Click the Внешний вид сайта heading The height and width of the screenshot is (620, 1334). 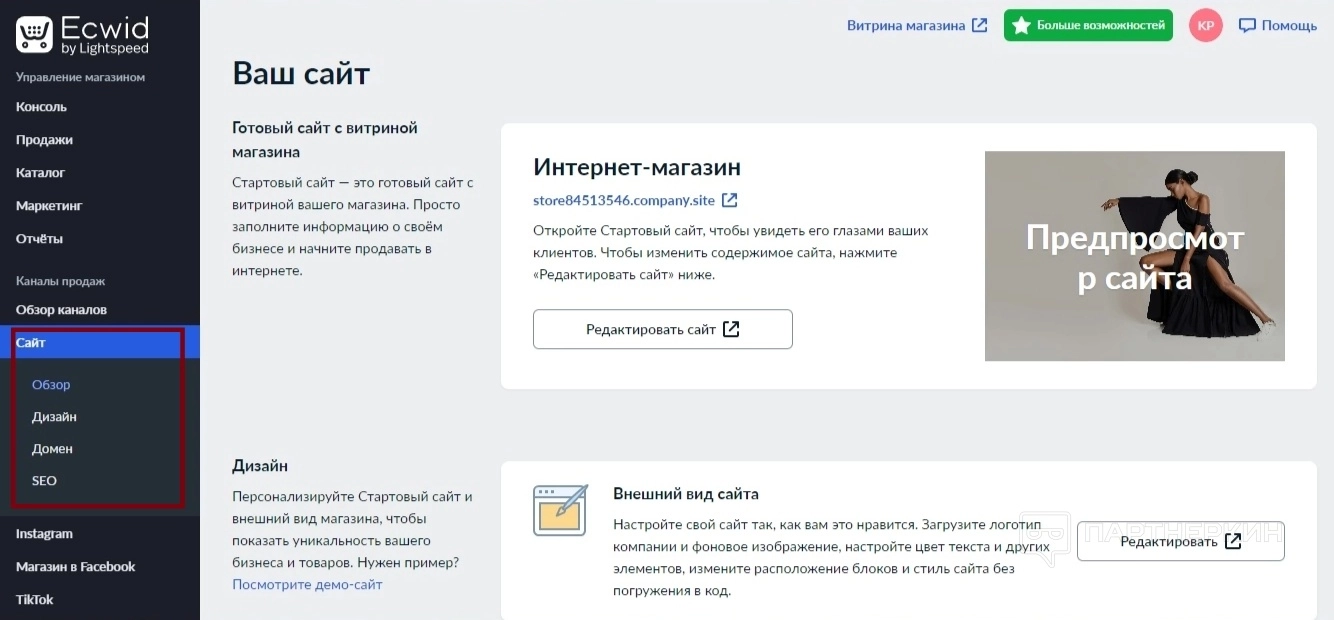686,494
